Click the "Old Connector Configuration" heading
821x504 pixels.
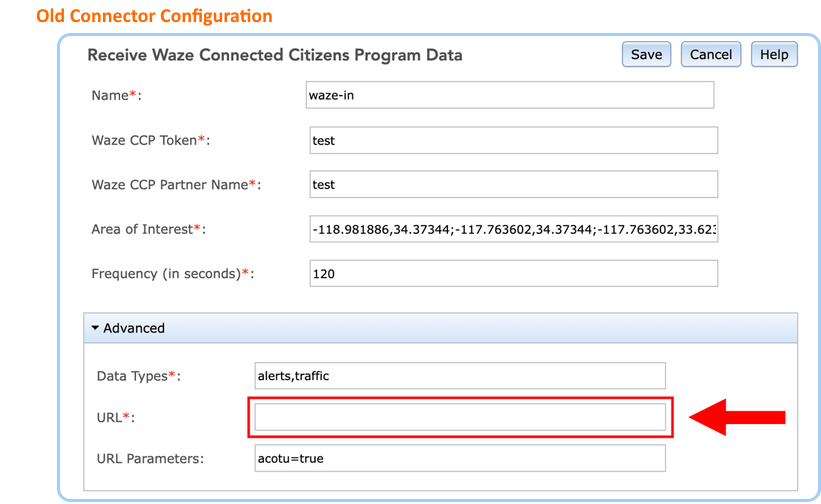coord(154,16)
